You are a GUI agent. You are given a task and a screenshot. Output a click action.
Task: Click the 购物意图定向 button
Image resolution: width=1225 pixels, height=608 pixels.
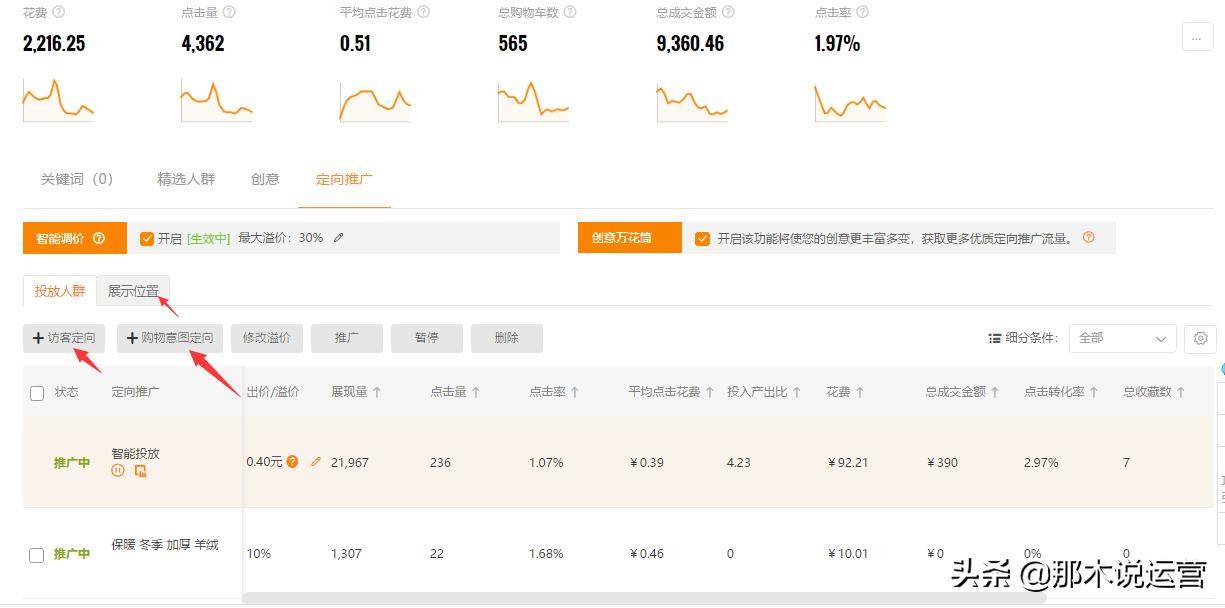pos(168,338)
